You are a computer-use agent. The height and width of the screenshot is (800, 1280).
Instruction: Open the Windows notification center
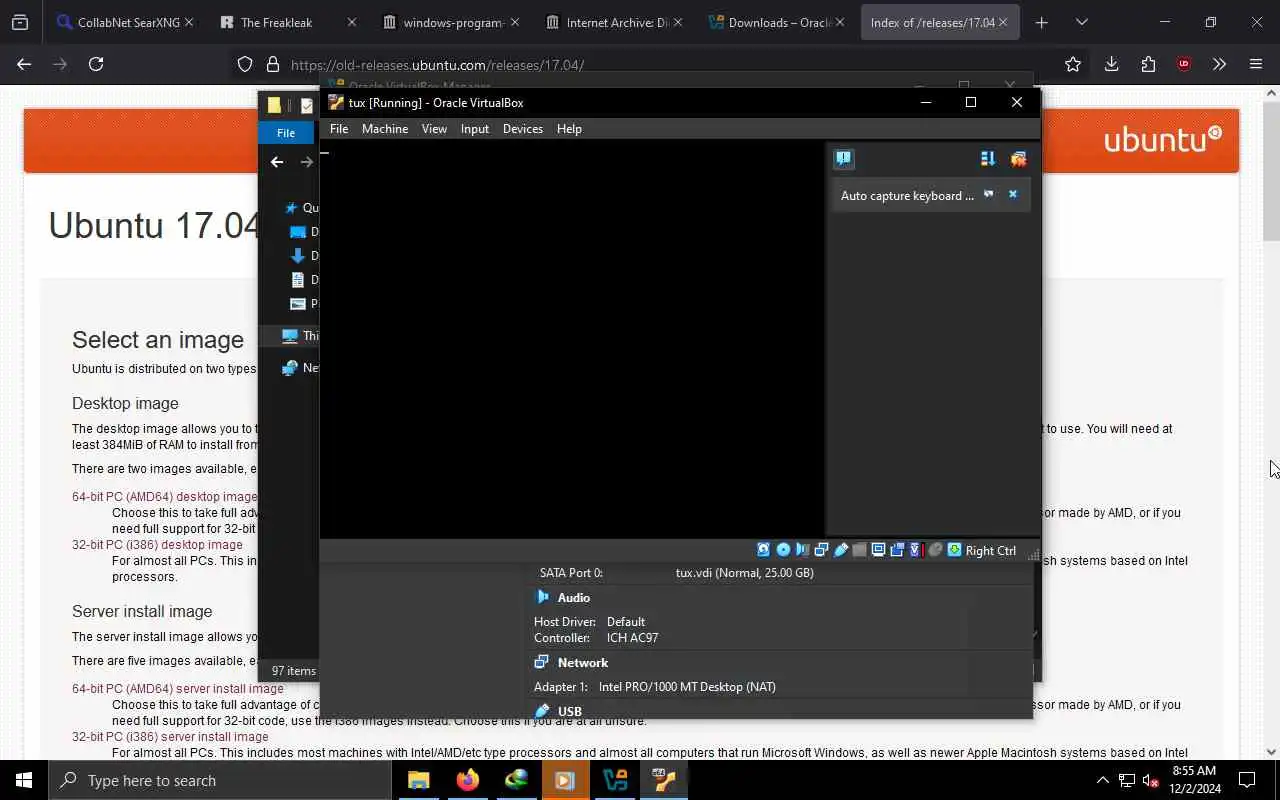1247,780
